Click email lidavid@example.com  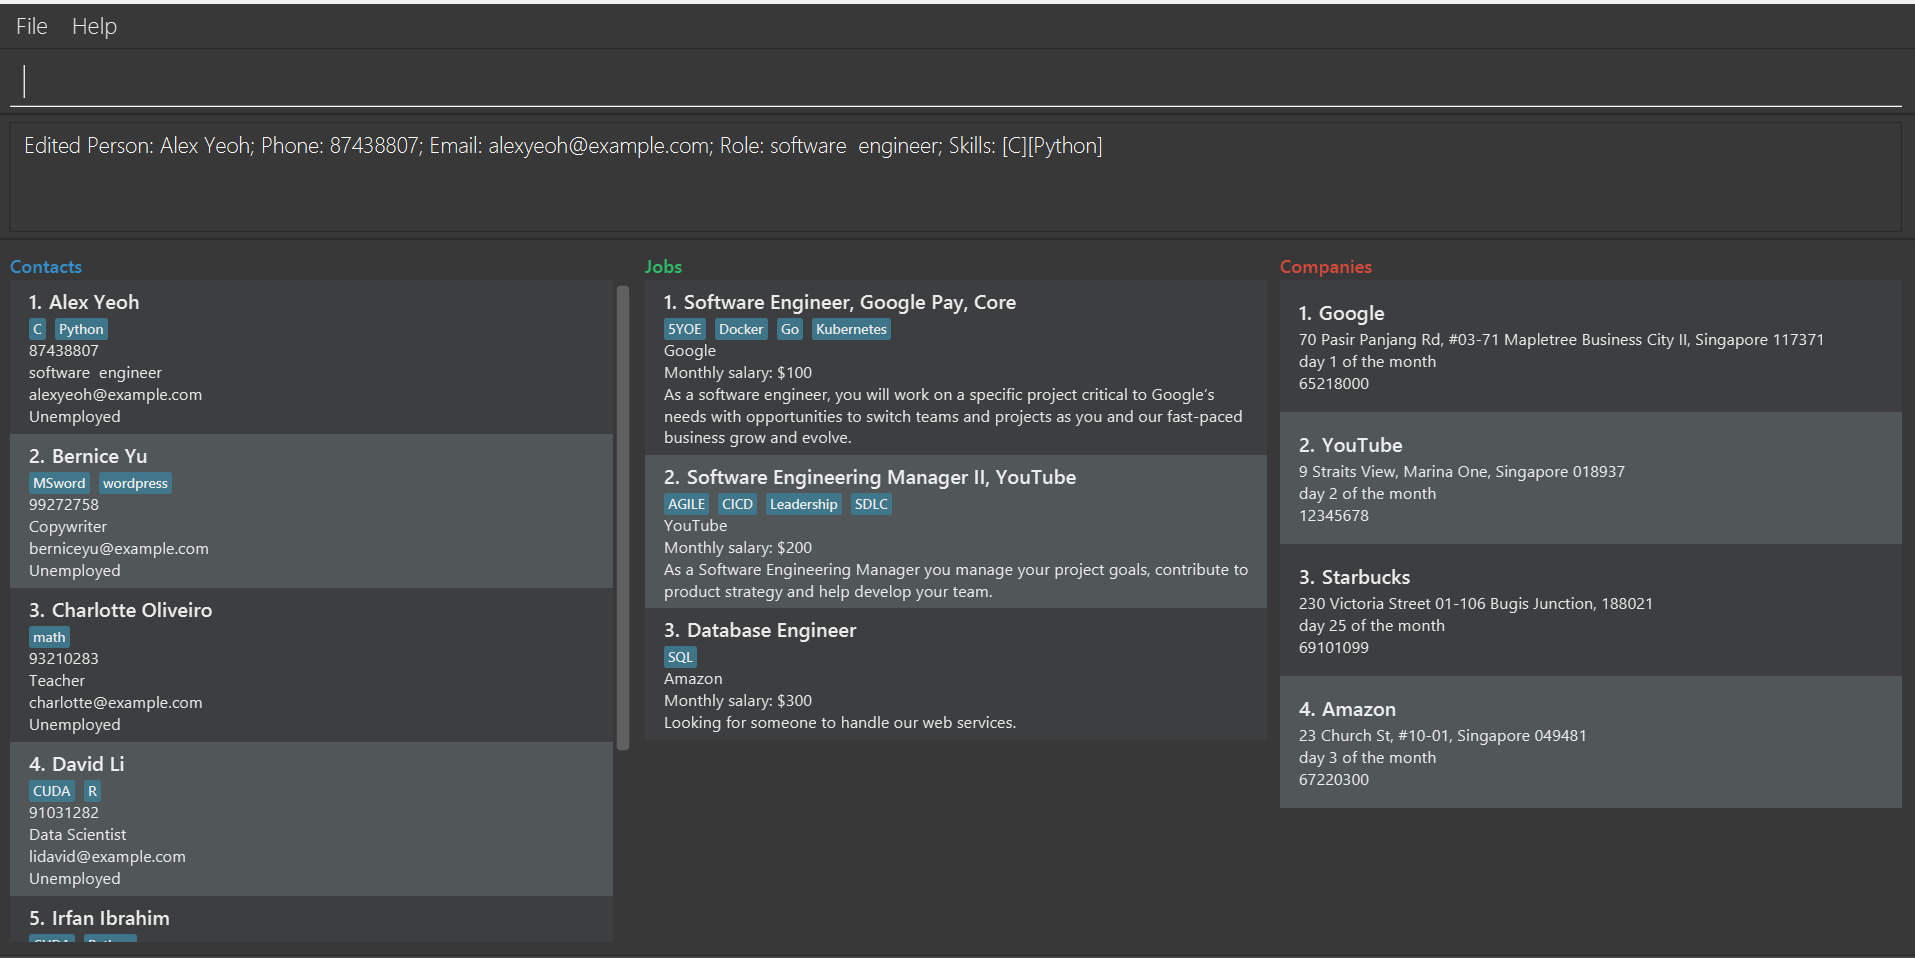[x=107, y=857]
